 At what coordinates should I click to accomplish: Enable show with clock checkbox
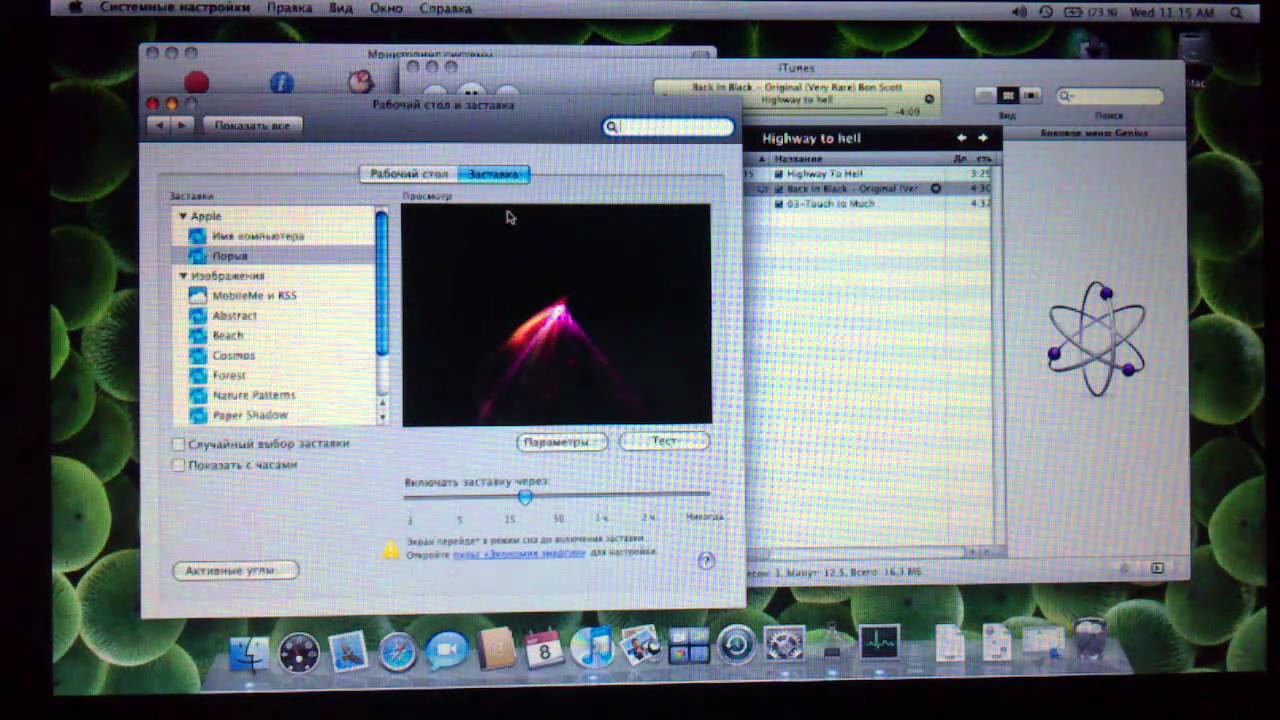179,465
